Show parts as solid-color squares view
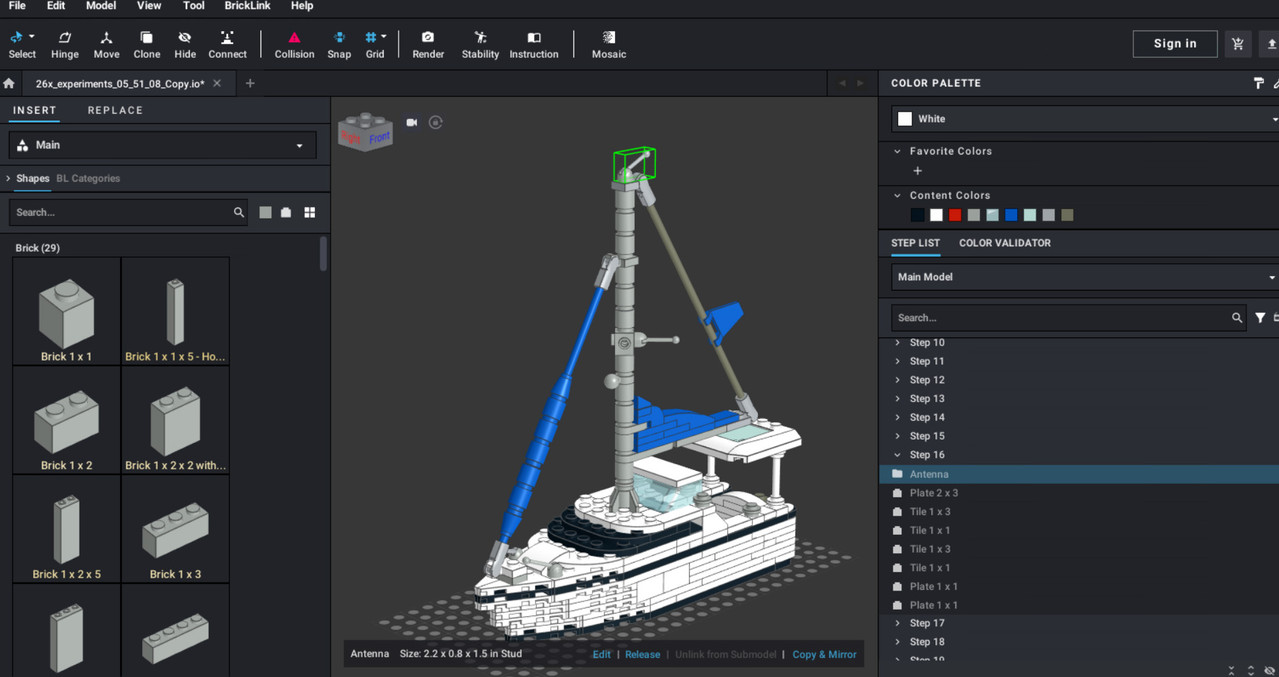Image resolution: width=1279 pixels, height=677 pixels. [x=265, y=212]
